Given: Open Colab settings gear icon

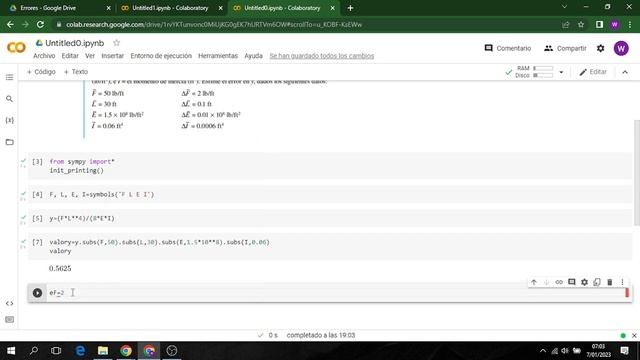Looking at the screenshot, I should (x=600, y=48).
